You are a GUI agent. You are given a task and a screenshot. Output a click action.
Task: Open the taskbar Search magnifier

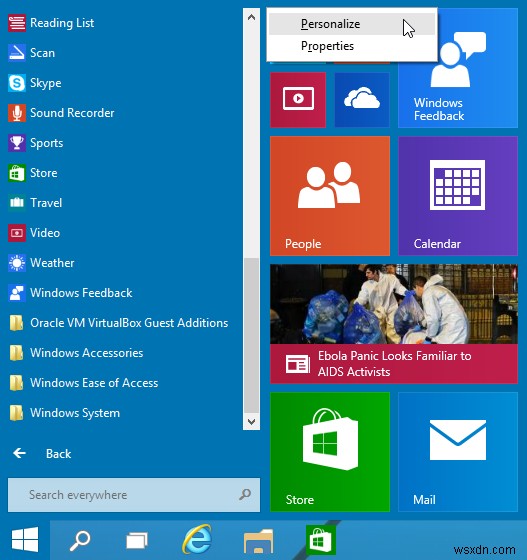click(x=80, y=540)
